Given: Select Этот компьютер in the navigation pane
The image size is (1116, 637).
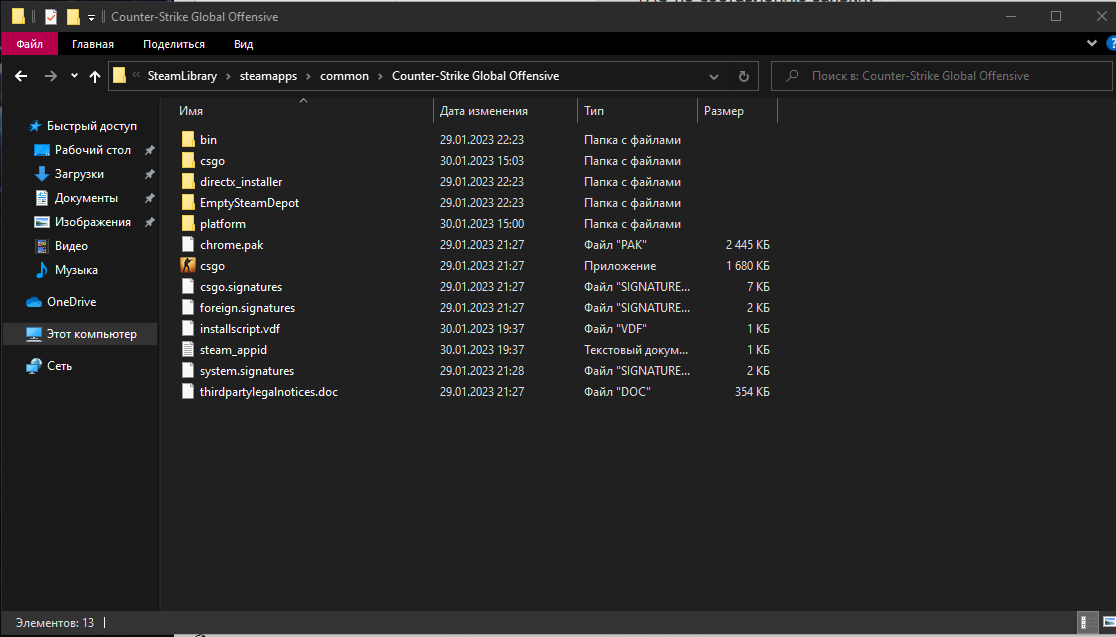Looking at the screenshot, I should 81,334.
